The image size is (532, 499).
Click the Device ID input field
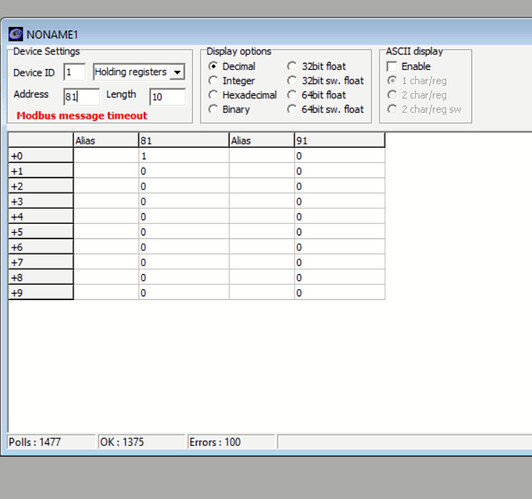pos(74,72)
